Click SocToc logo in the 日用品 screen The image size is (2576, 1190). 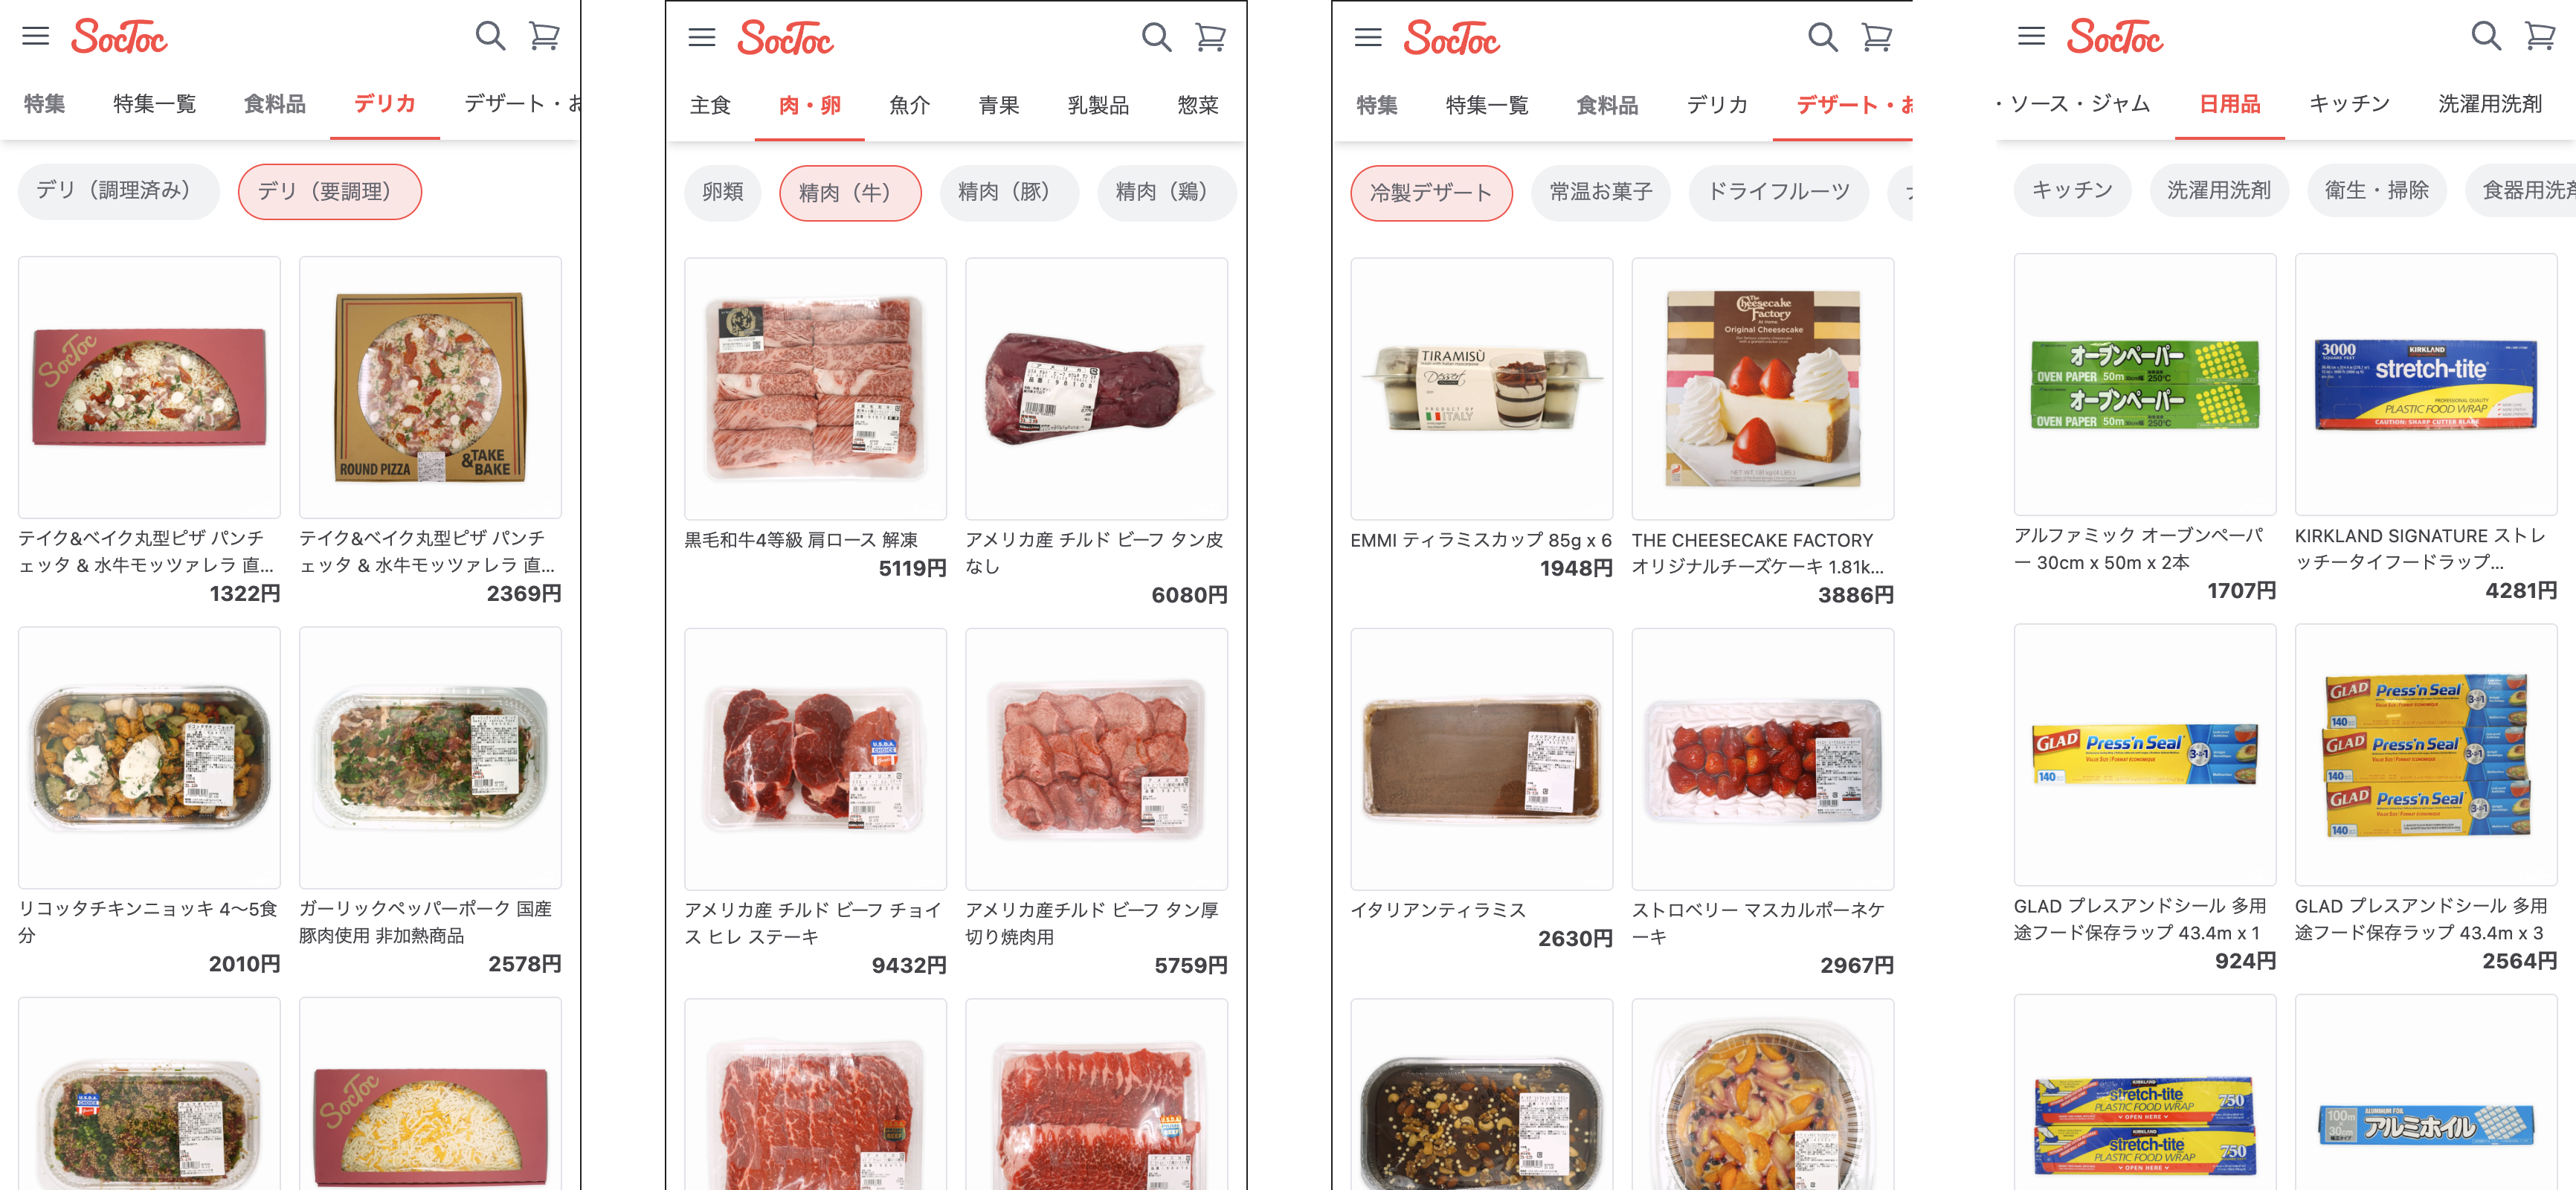point(2114,37)
